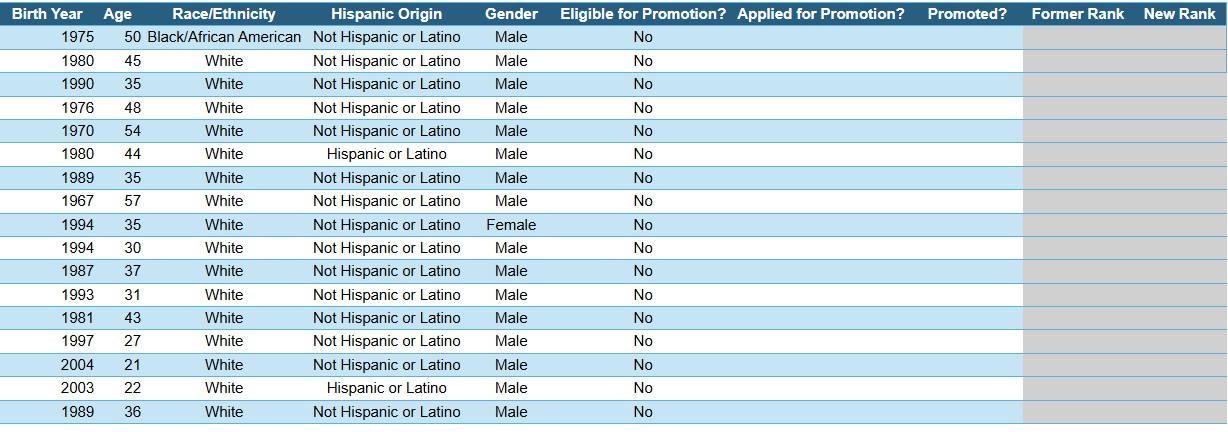Image resolution: width=1228 pixels, height=432 pixels.
Task: Click the Birth Year column header
Action: pyautogui.click(x=47, y=14)
